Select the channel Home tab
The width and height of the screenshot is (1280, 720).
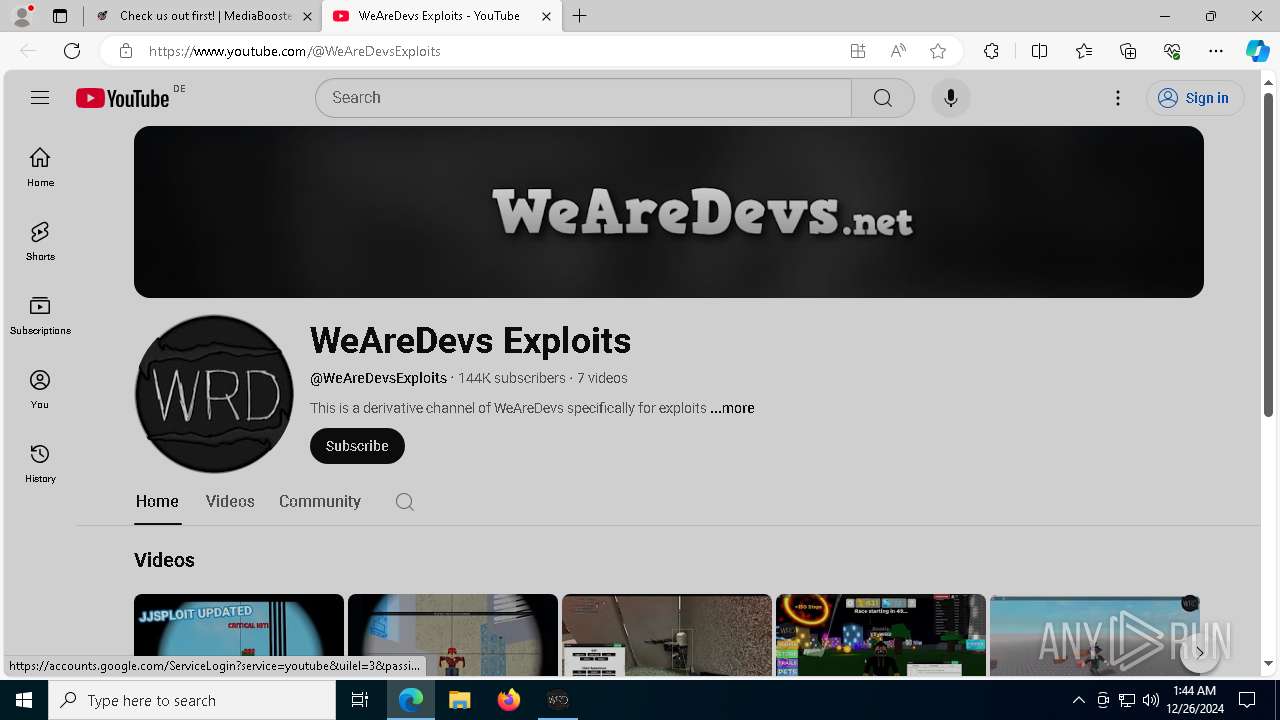pos(157,502)
